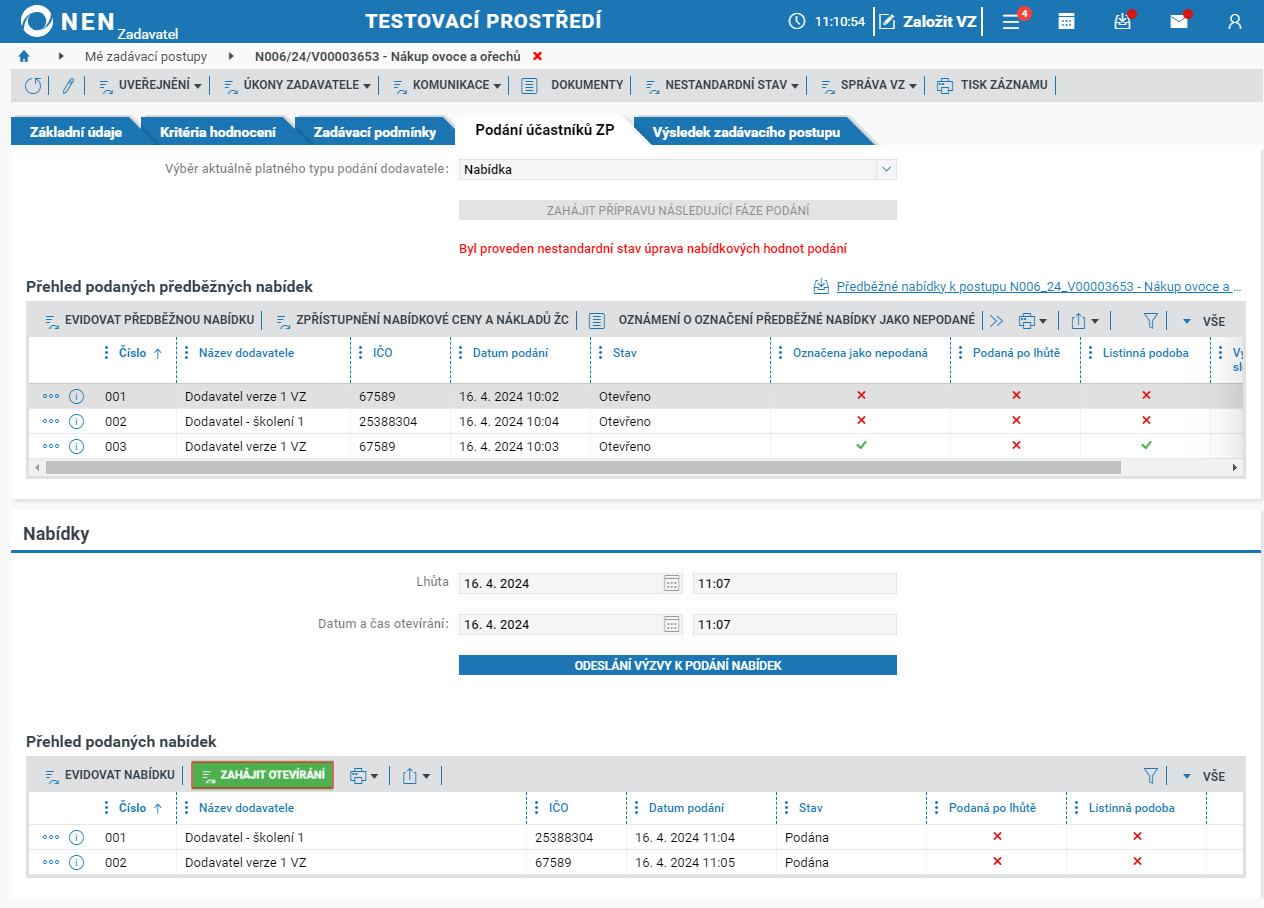Click the green check in Označena jako nepodaná row 003
1264x908 pixels.
[861, 445]
